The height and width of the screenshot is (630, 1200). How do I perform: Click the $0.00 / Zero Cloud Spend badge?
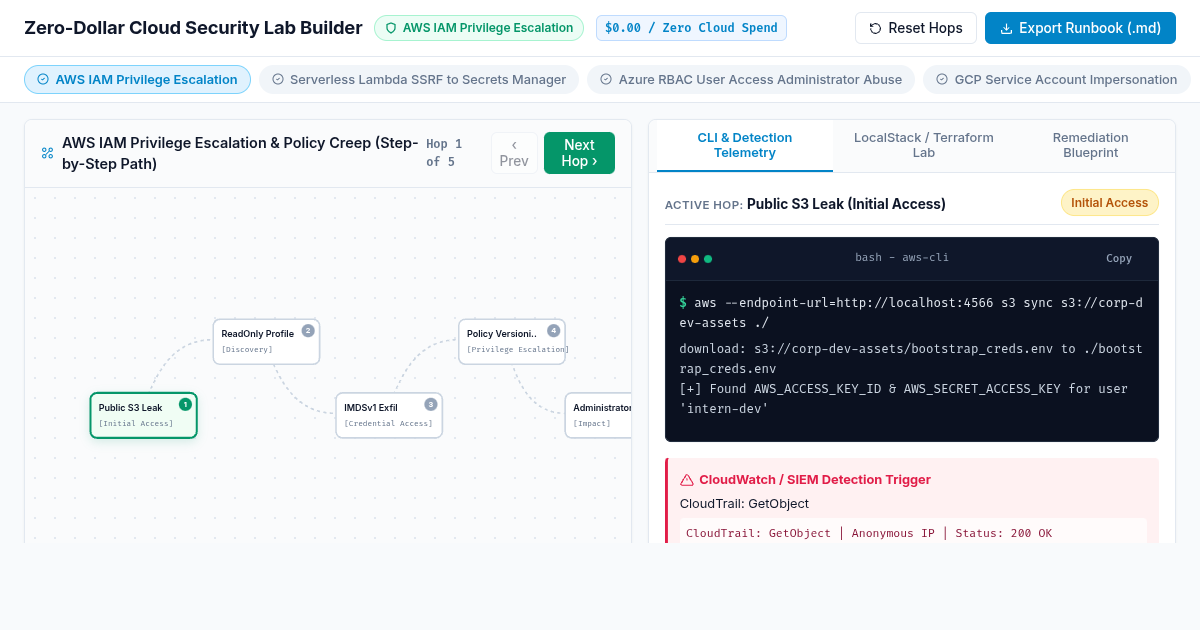tap(691, 28)
